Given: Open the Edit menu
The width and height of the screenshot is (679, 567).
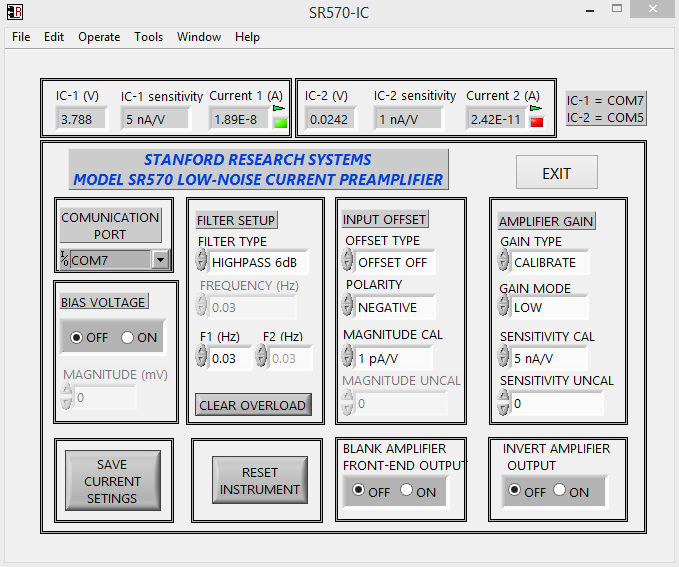Looking at the screenshot, I should coord(54,37).
